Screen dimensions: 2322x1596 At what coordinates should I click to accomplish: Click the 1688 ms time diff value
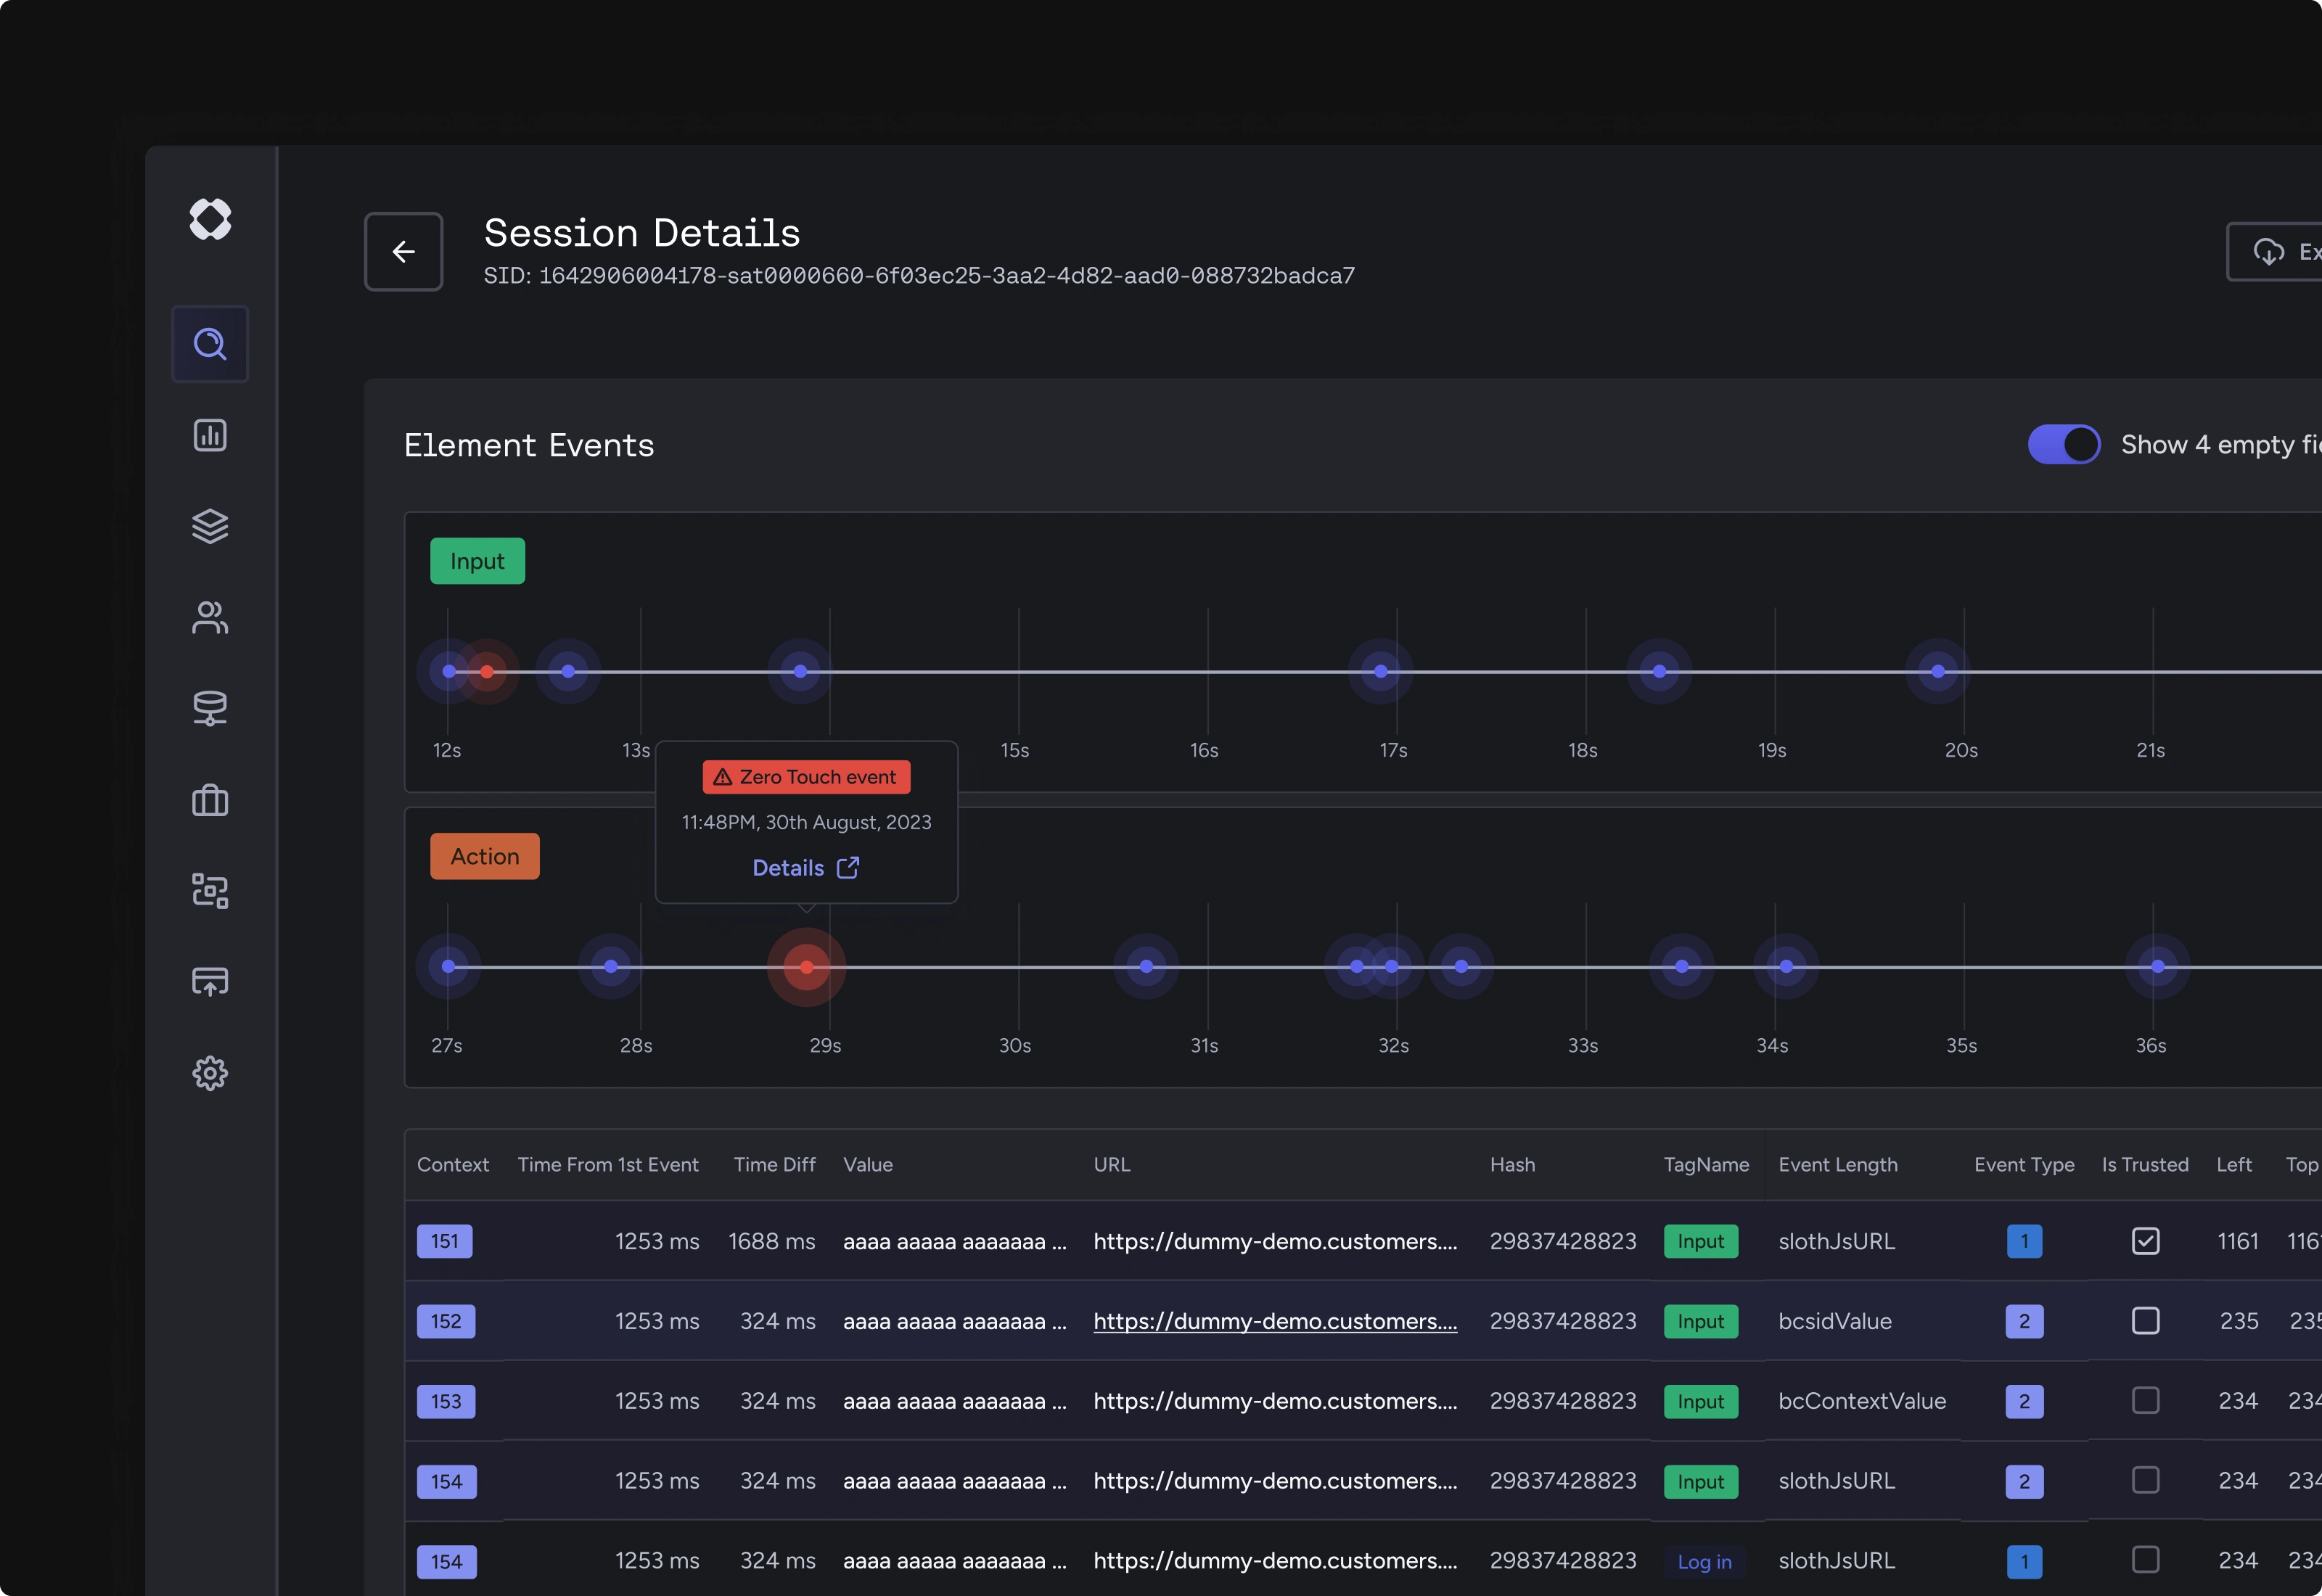pos(772,1241)
